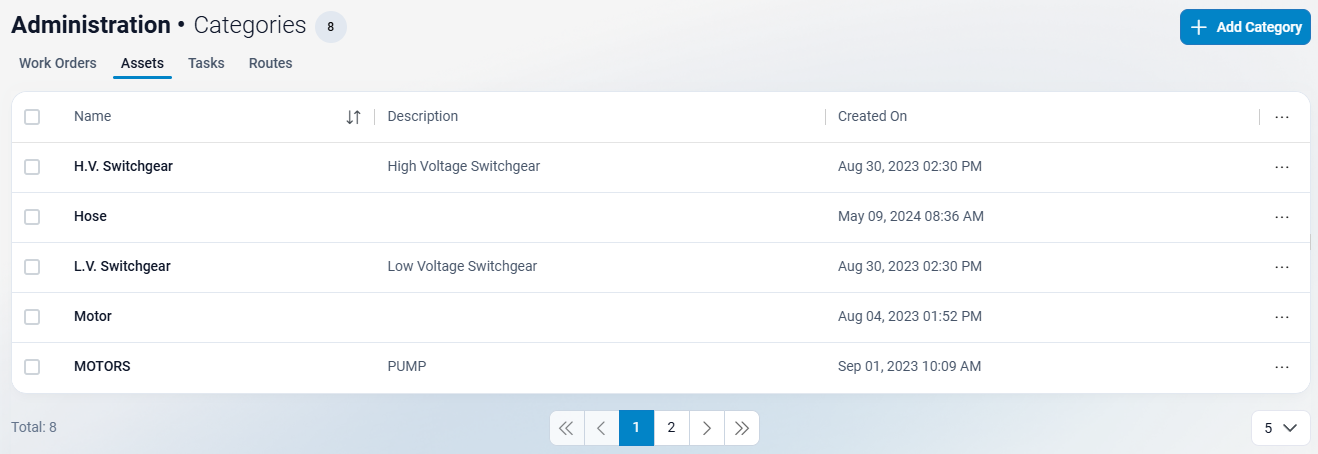Open actions menu for L.V. Switchgear row
1318x454 pixels.
tap(1282, 267)
